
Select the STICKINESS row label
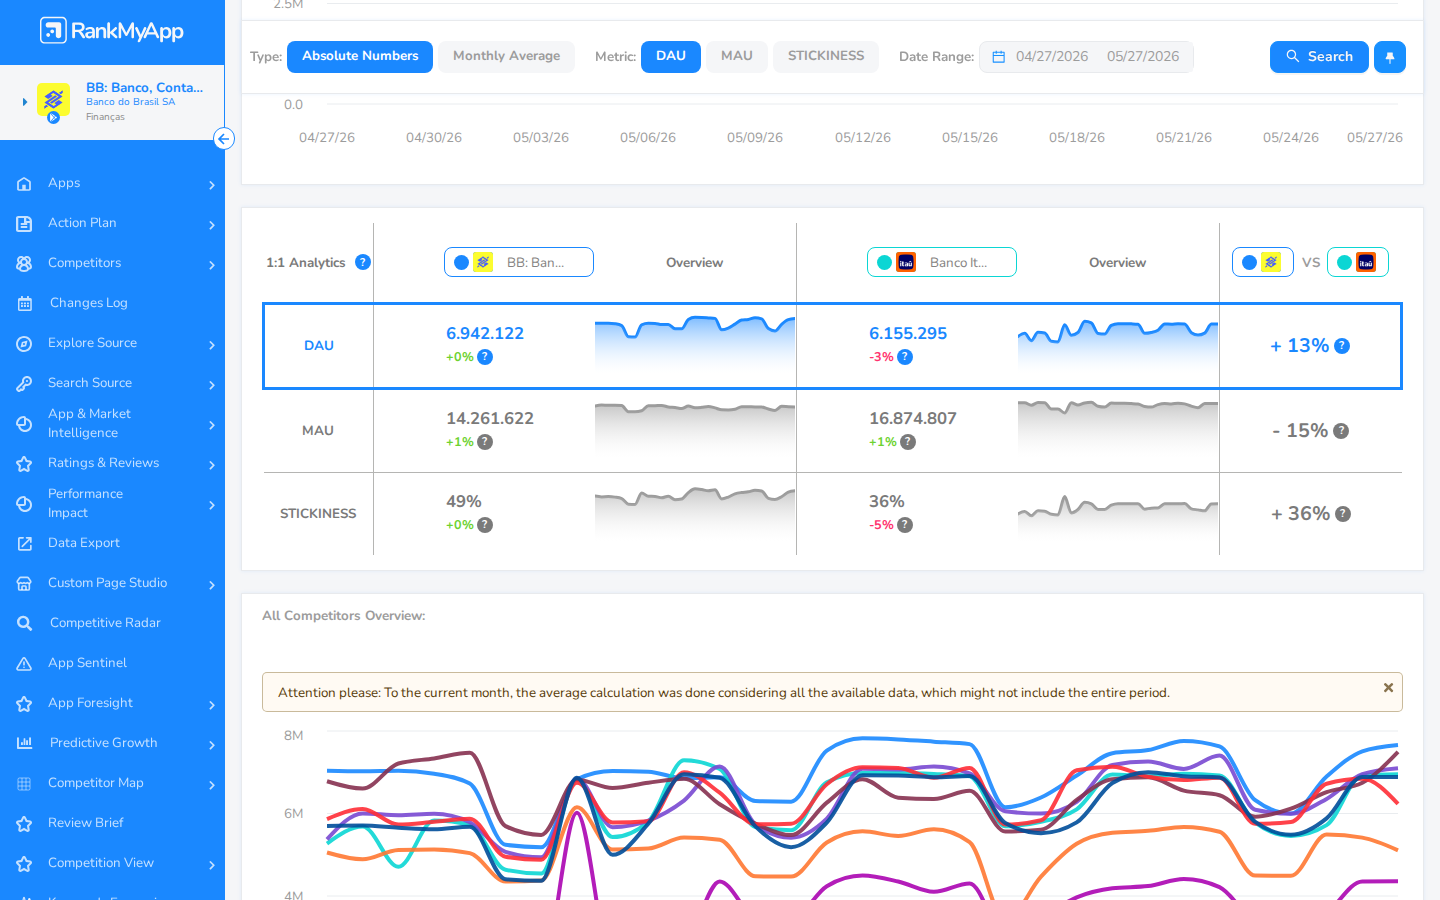(318, 514)
